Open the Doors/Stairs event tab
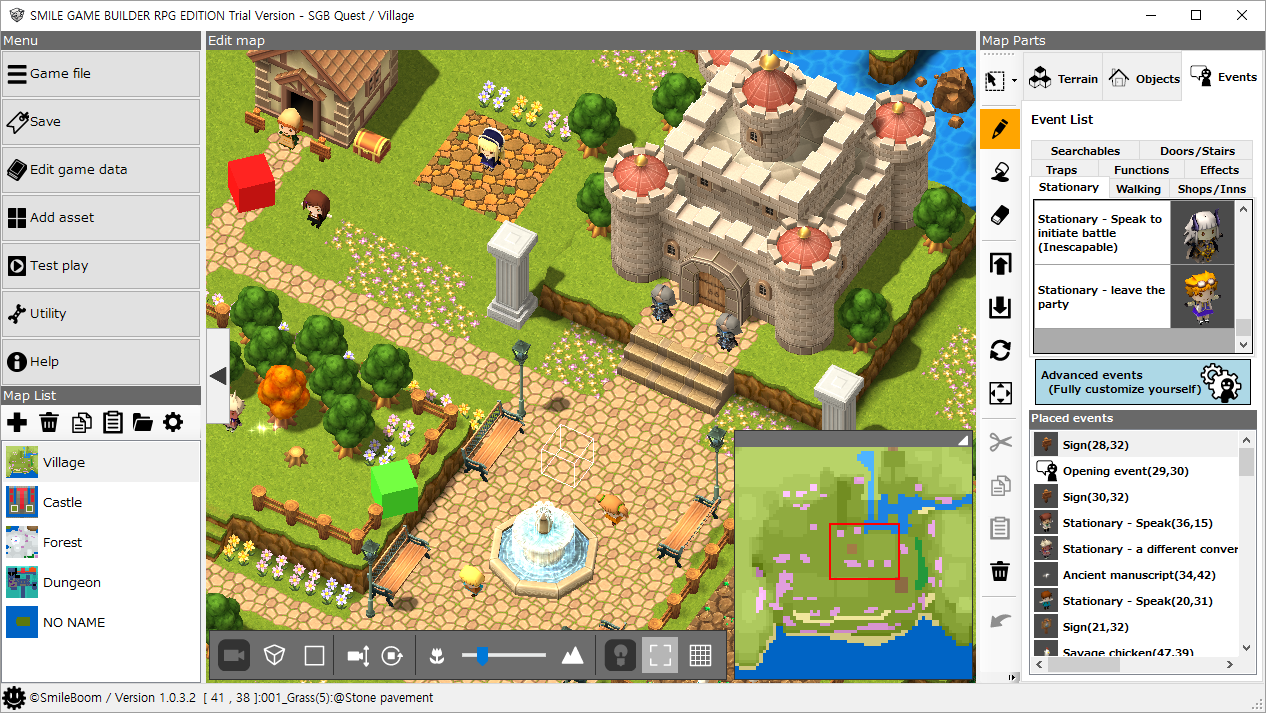This screenshot has height=713, width=1266. point(1197,151)
